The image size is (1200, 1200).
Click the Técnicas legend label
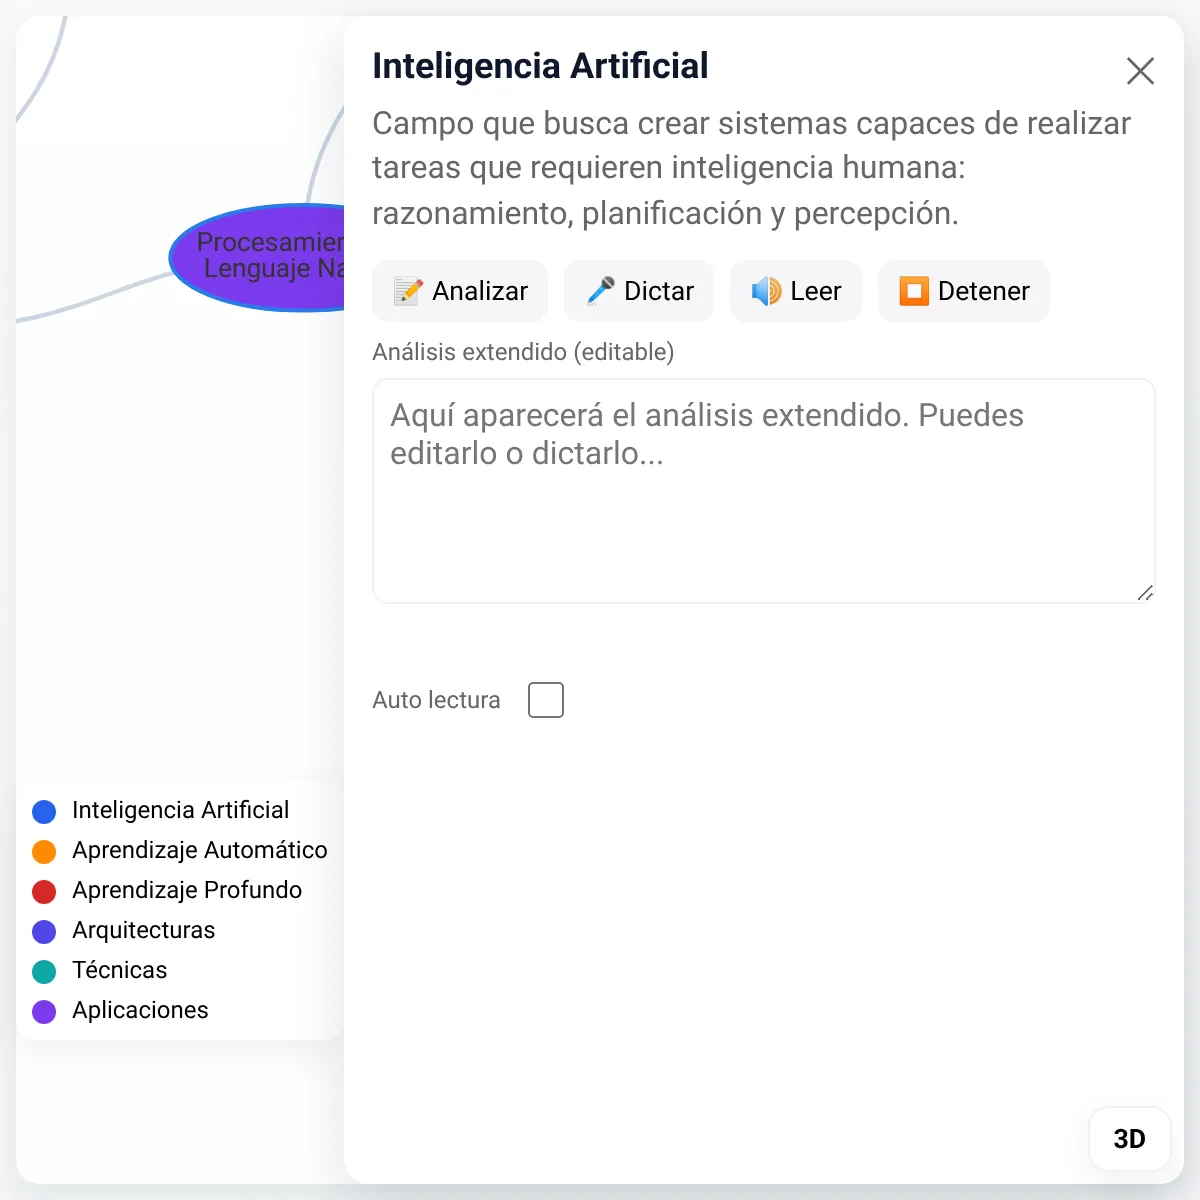[120, 970]
